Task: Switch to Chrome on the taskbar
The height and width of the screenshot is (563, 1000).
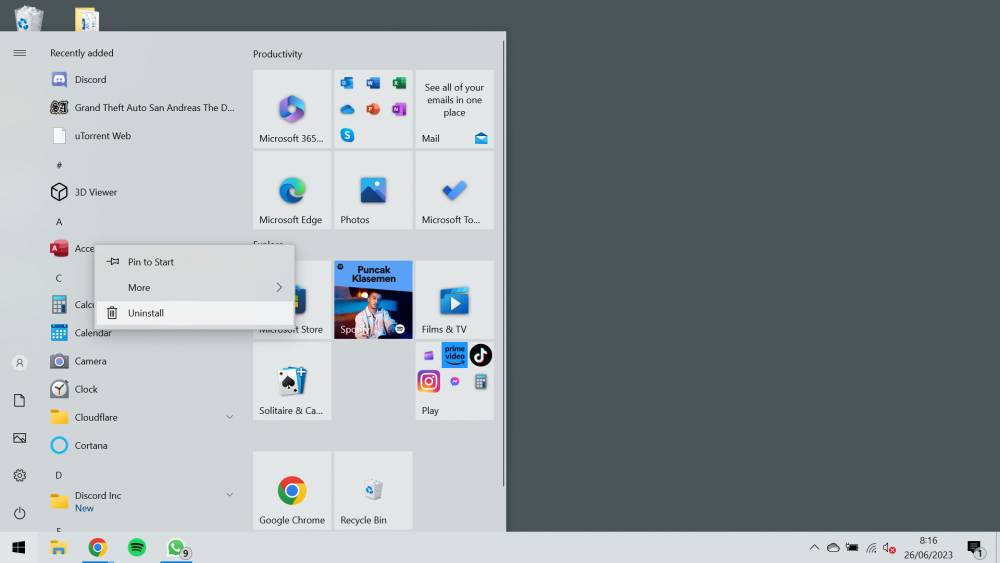Action: point(98,548)
